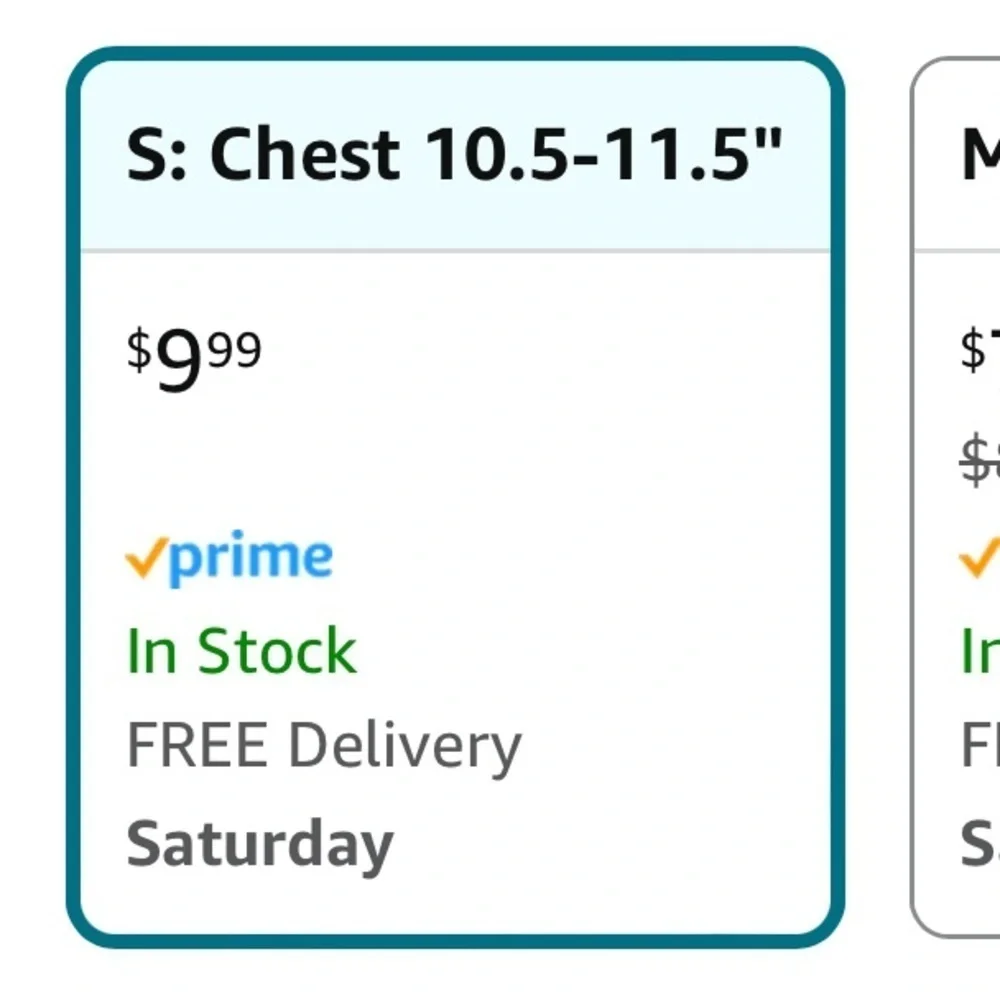Click the bold Saturday delivery date
Image resolution: width=1000 pixels, height=1000 pixels.
click(260, 846)
